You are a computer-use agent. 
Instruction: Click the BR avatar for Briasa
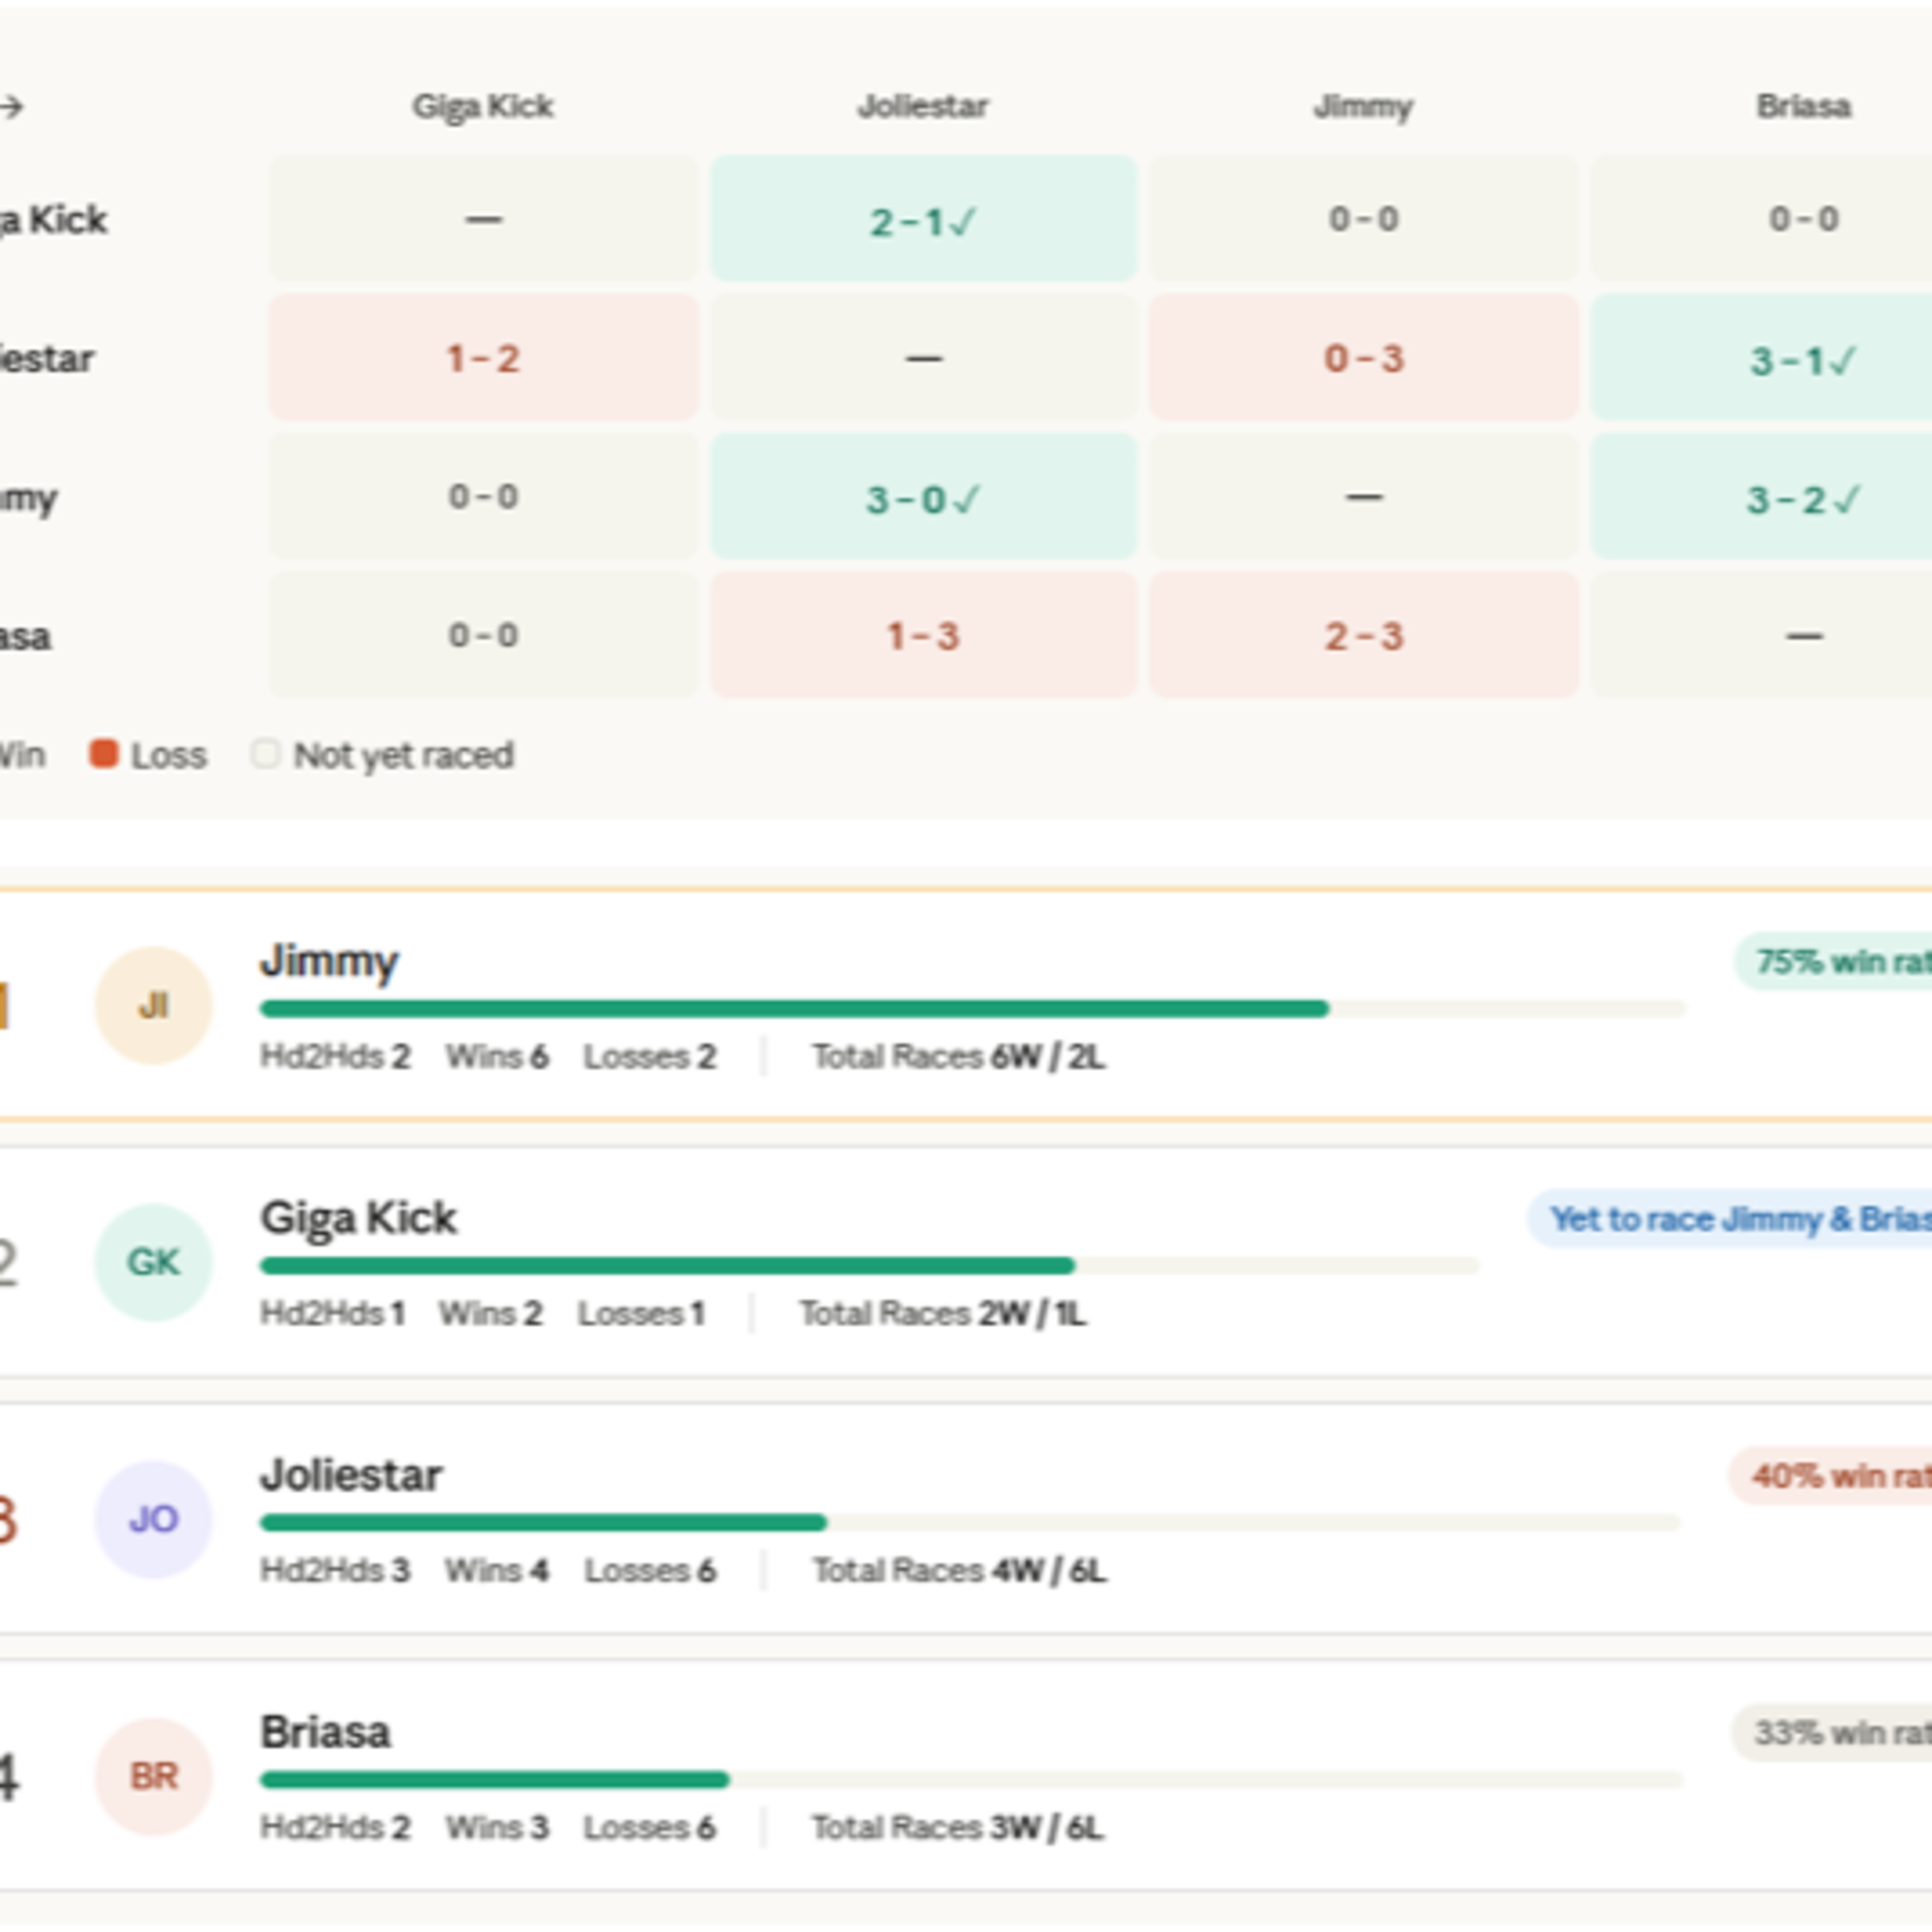click(x=153, y=1776)
